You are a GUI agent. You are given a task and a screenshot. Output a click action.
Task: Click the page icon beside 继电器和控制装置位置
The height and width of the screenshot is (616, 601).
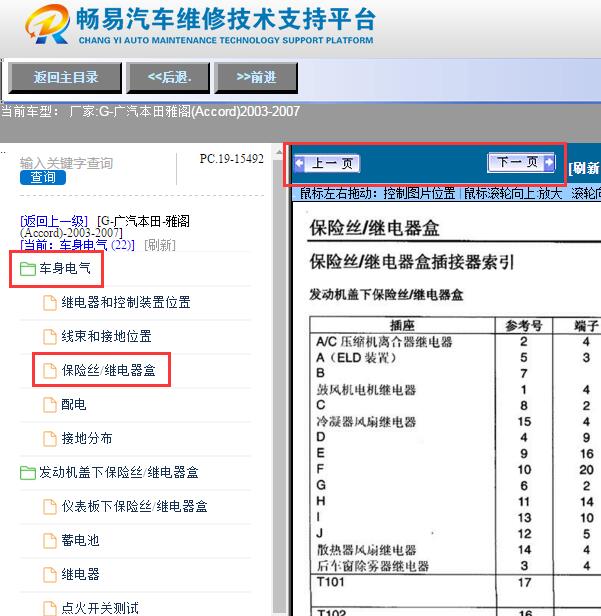point(50,303)
